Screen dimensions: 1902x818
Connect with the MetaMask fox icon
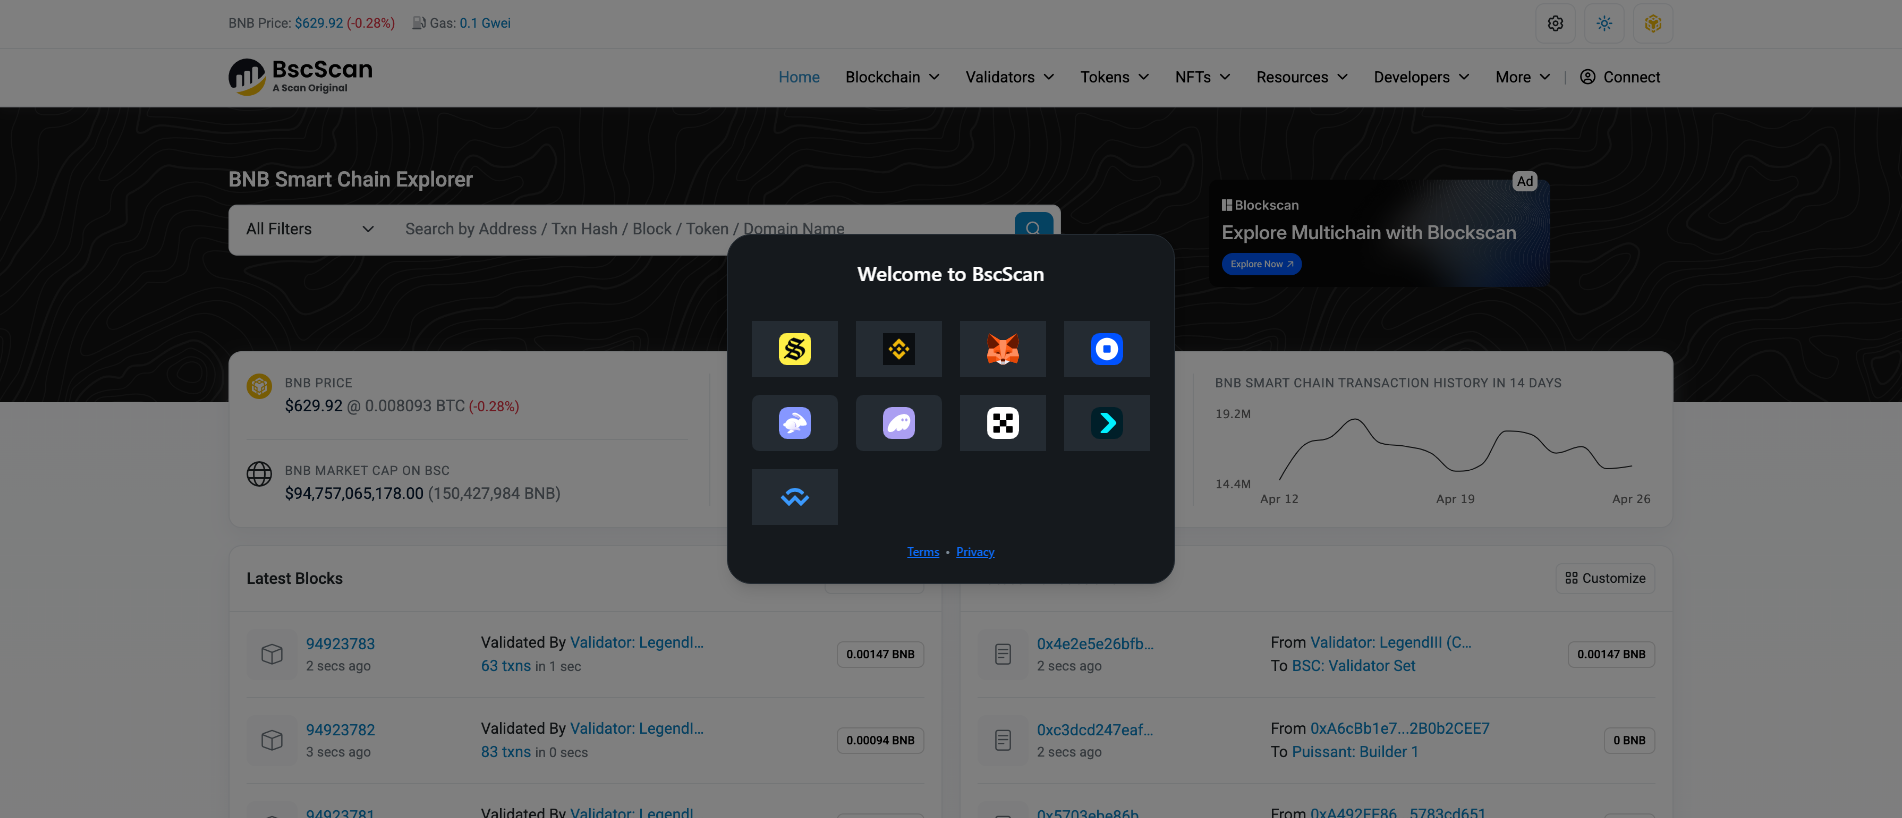click(x=1003, y=349)
